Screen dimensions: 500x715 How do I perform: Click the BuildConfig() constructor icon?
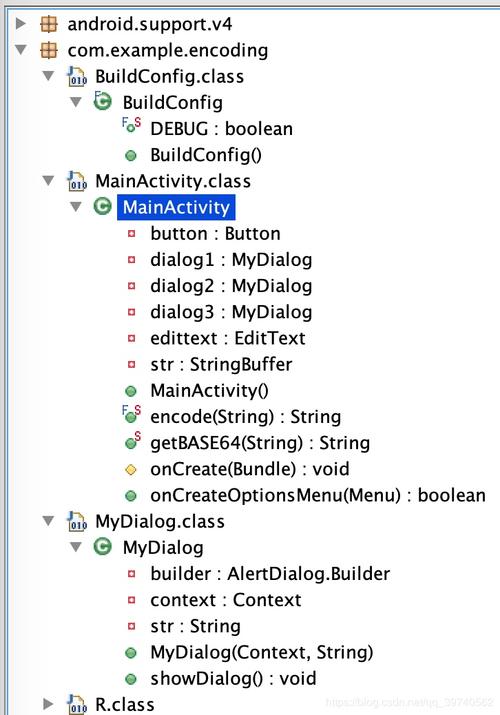(x=131, y=156)
